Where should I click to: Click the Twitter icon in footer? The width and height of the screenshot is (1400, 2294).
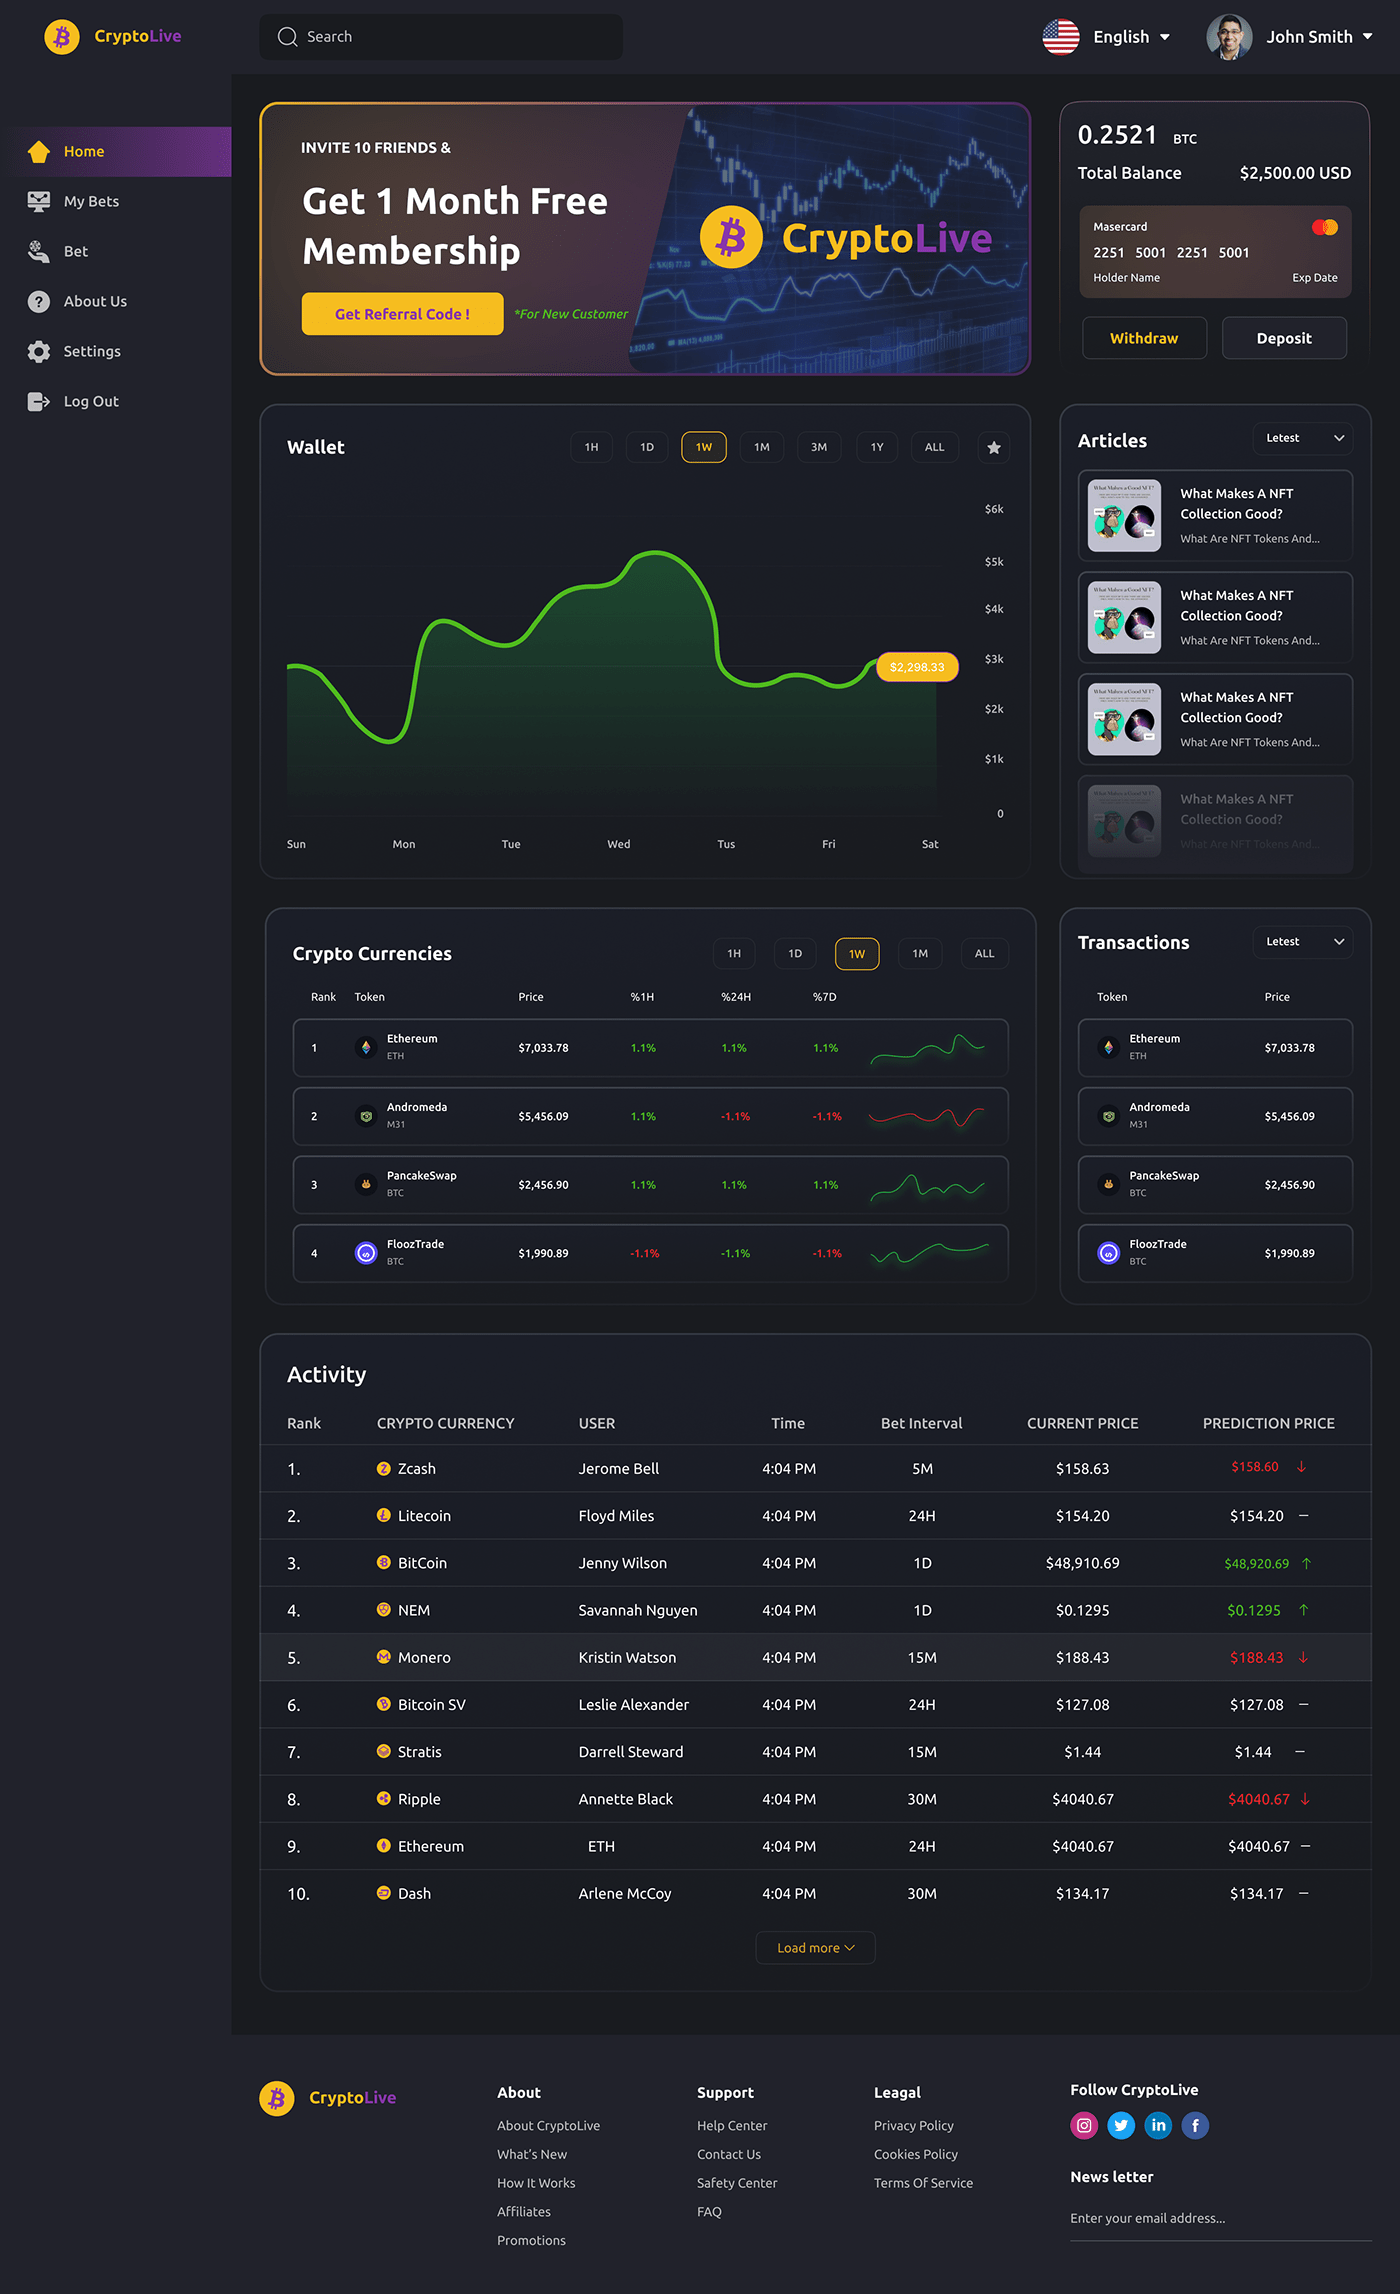(x=1121, y=2125)
